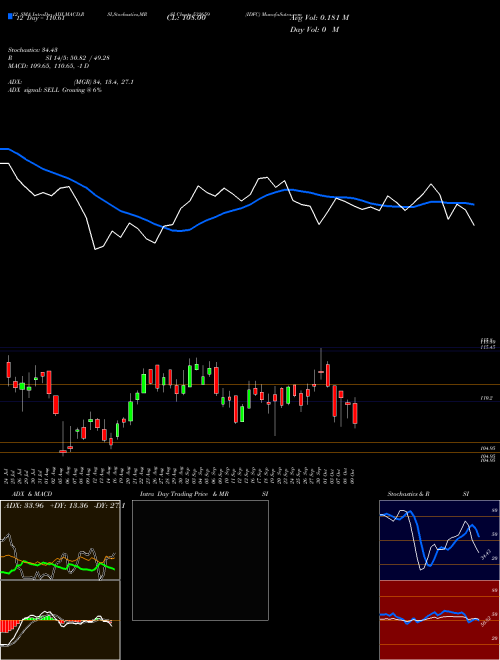Screen dimensions: 500x660
Task: Click the '115.45' price axis label
Action: 488,347
